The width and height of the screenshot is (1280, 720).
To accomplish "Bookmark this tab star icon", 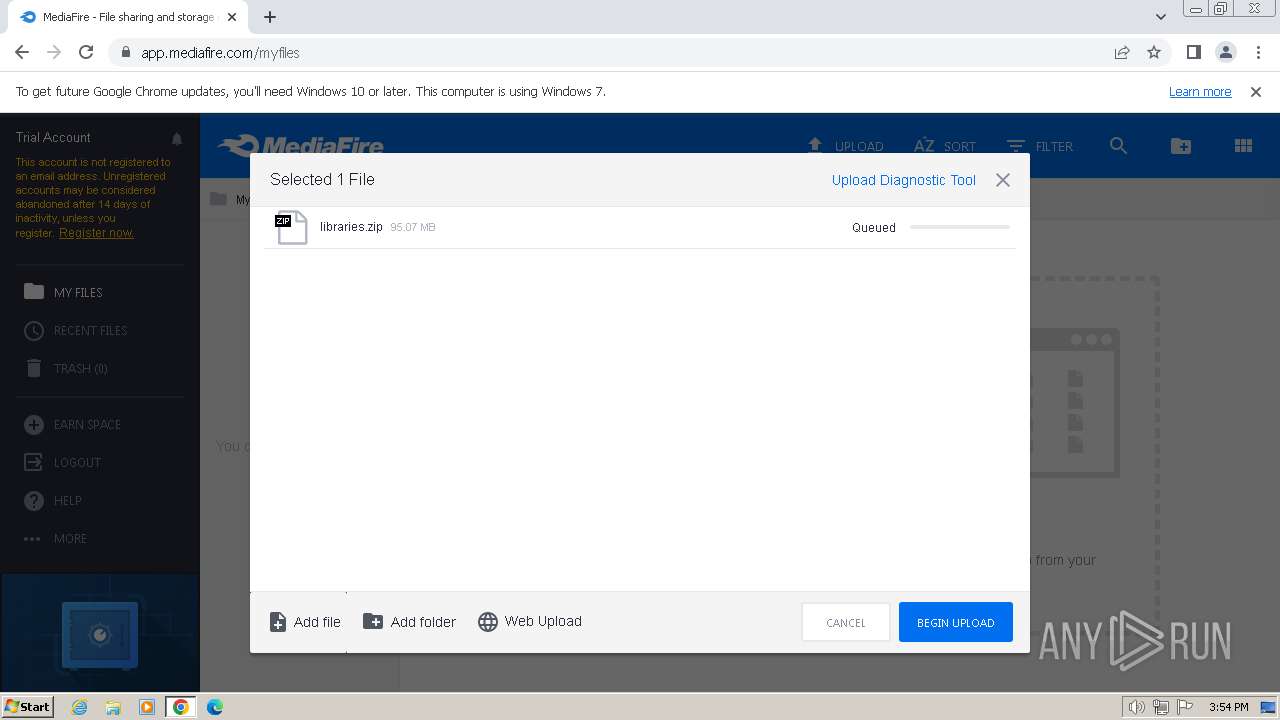I will click(1154, 52).
